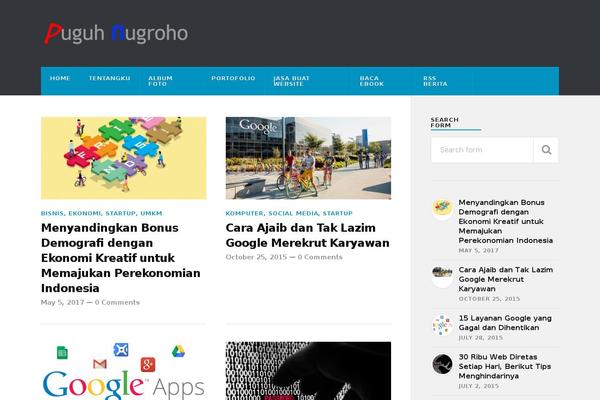
Task: Open EKONOMI category link
Action: [x=85, y=213]
